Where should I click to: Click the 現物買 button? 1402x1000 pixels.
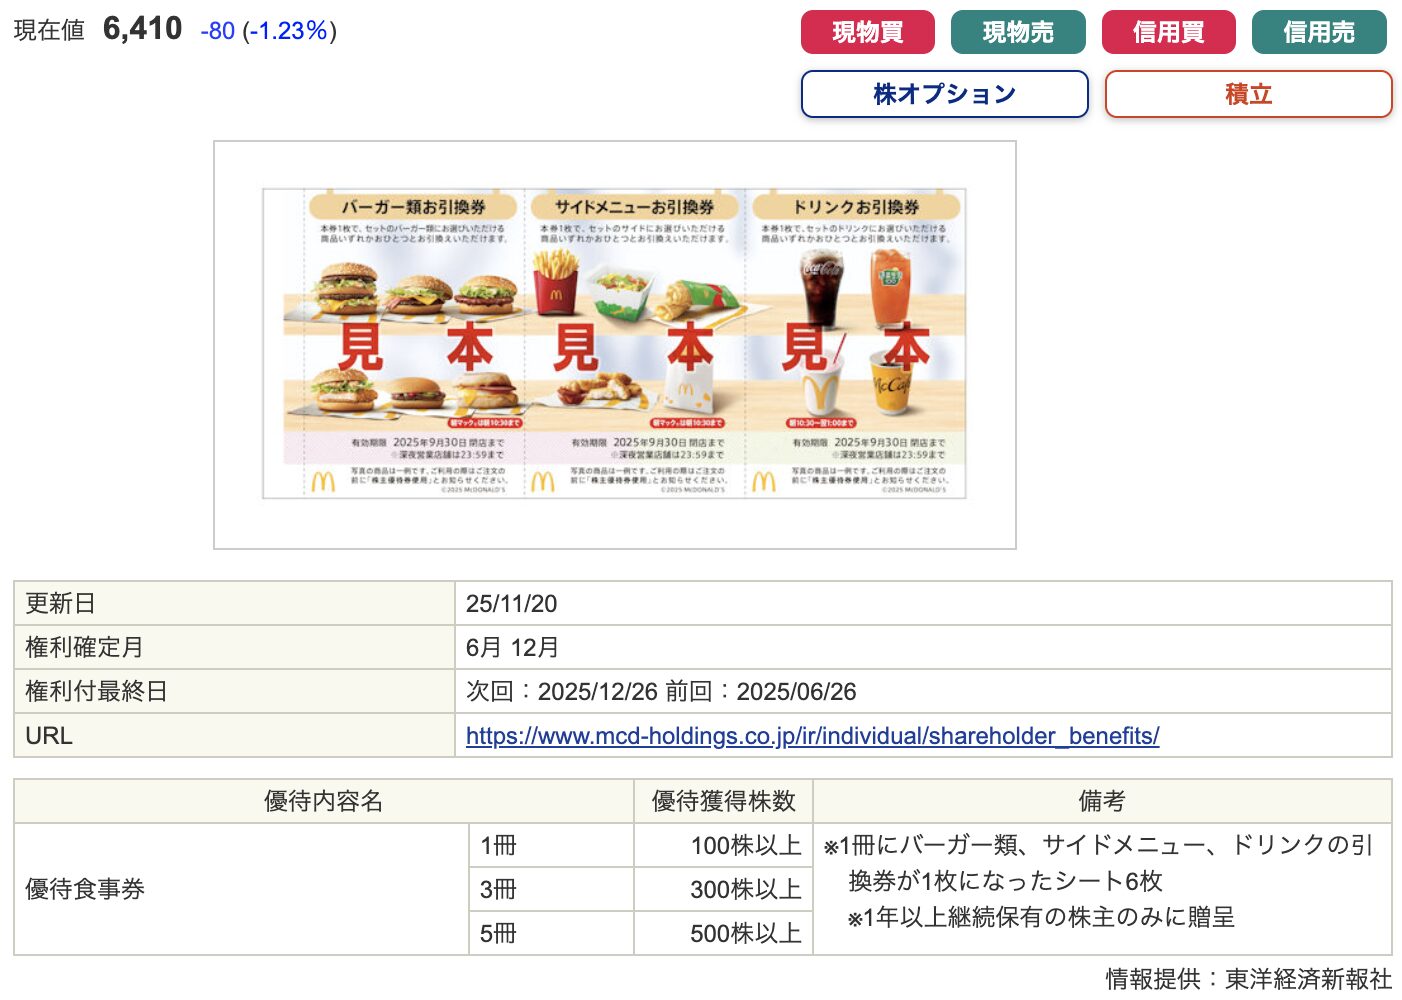(x=867, y=32)
